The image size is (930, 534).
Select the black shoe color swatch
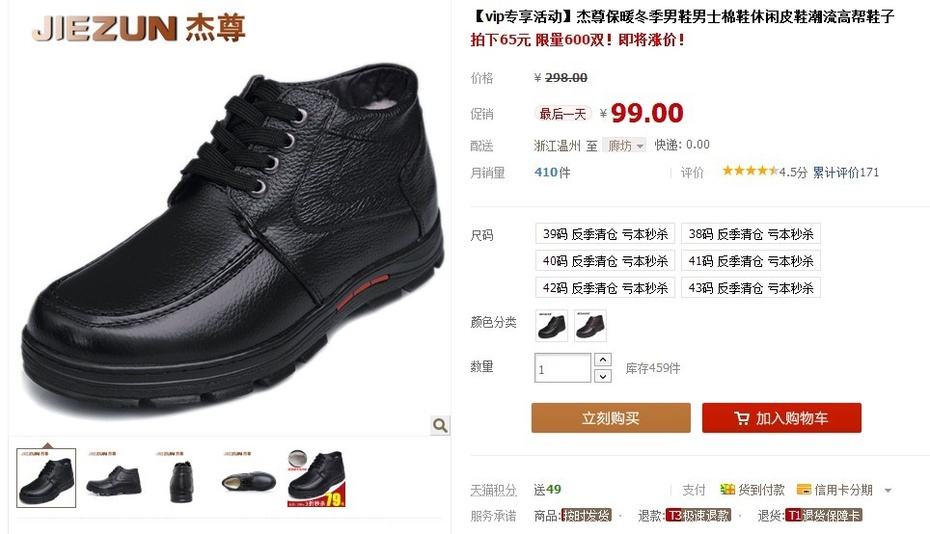pyautogui.click(x=552, y=326)
